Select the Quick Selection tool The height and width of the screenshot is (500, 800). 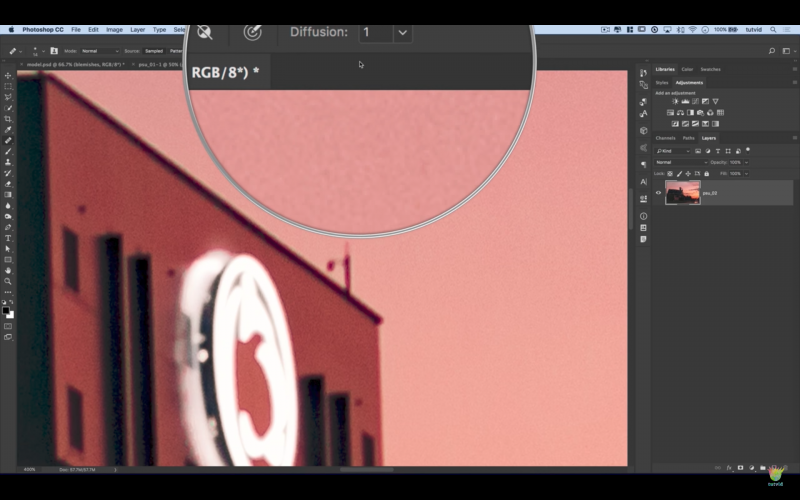[8, 108]
